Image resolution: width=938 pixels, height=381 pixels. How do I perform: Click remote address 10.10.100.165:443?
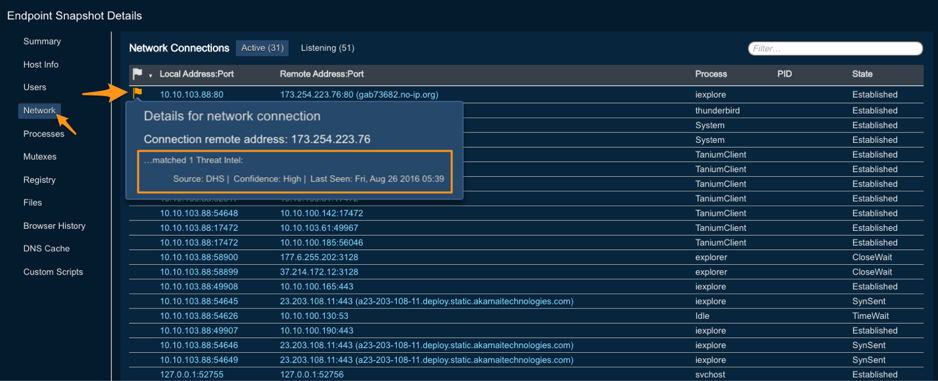[316, 286]
